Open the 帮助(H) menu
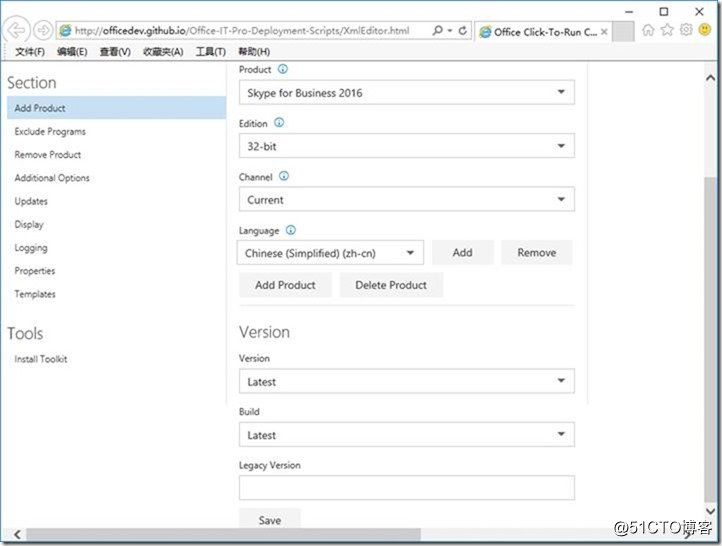Viewport: 722px width, 546px height. [254, 52]
